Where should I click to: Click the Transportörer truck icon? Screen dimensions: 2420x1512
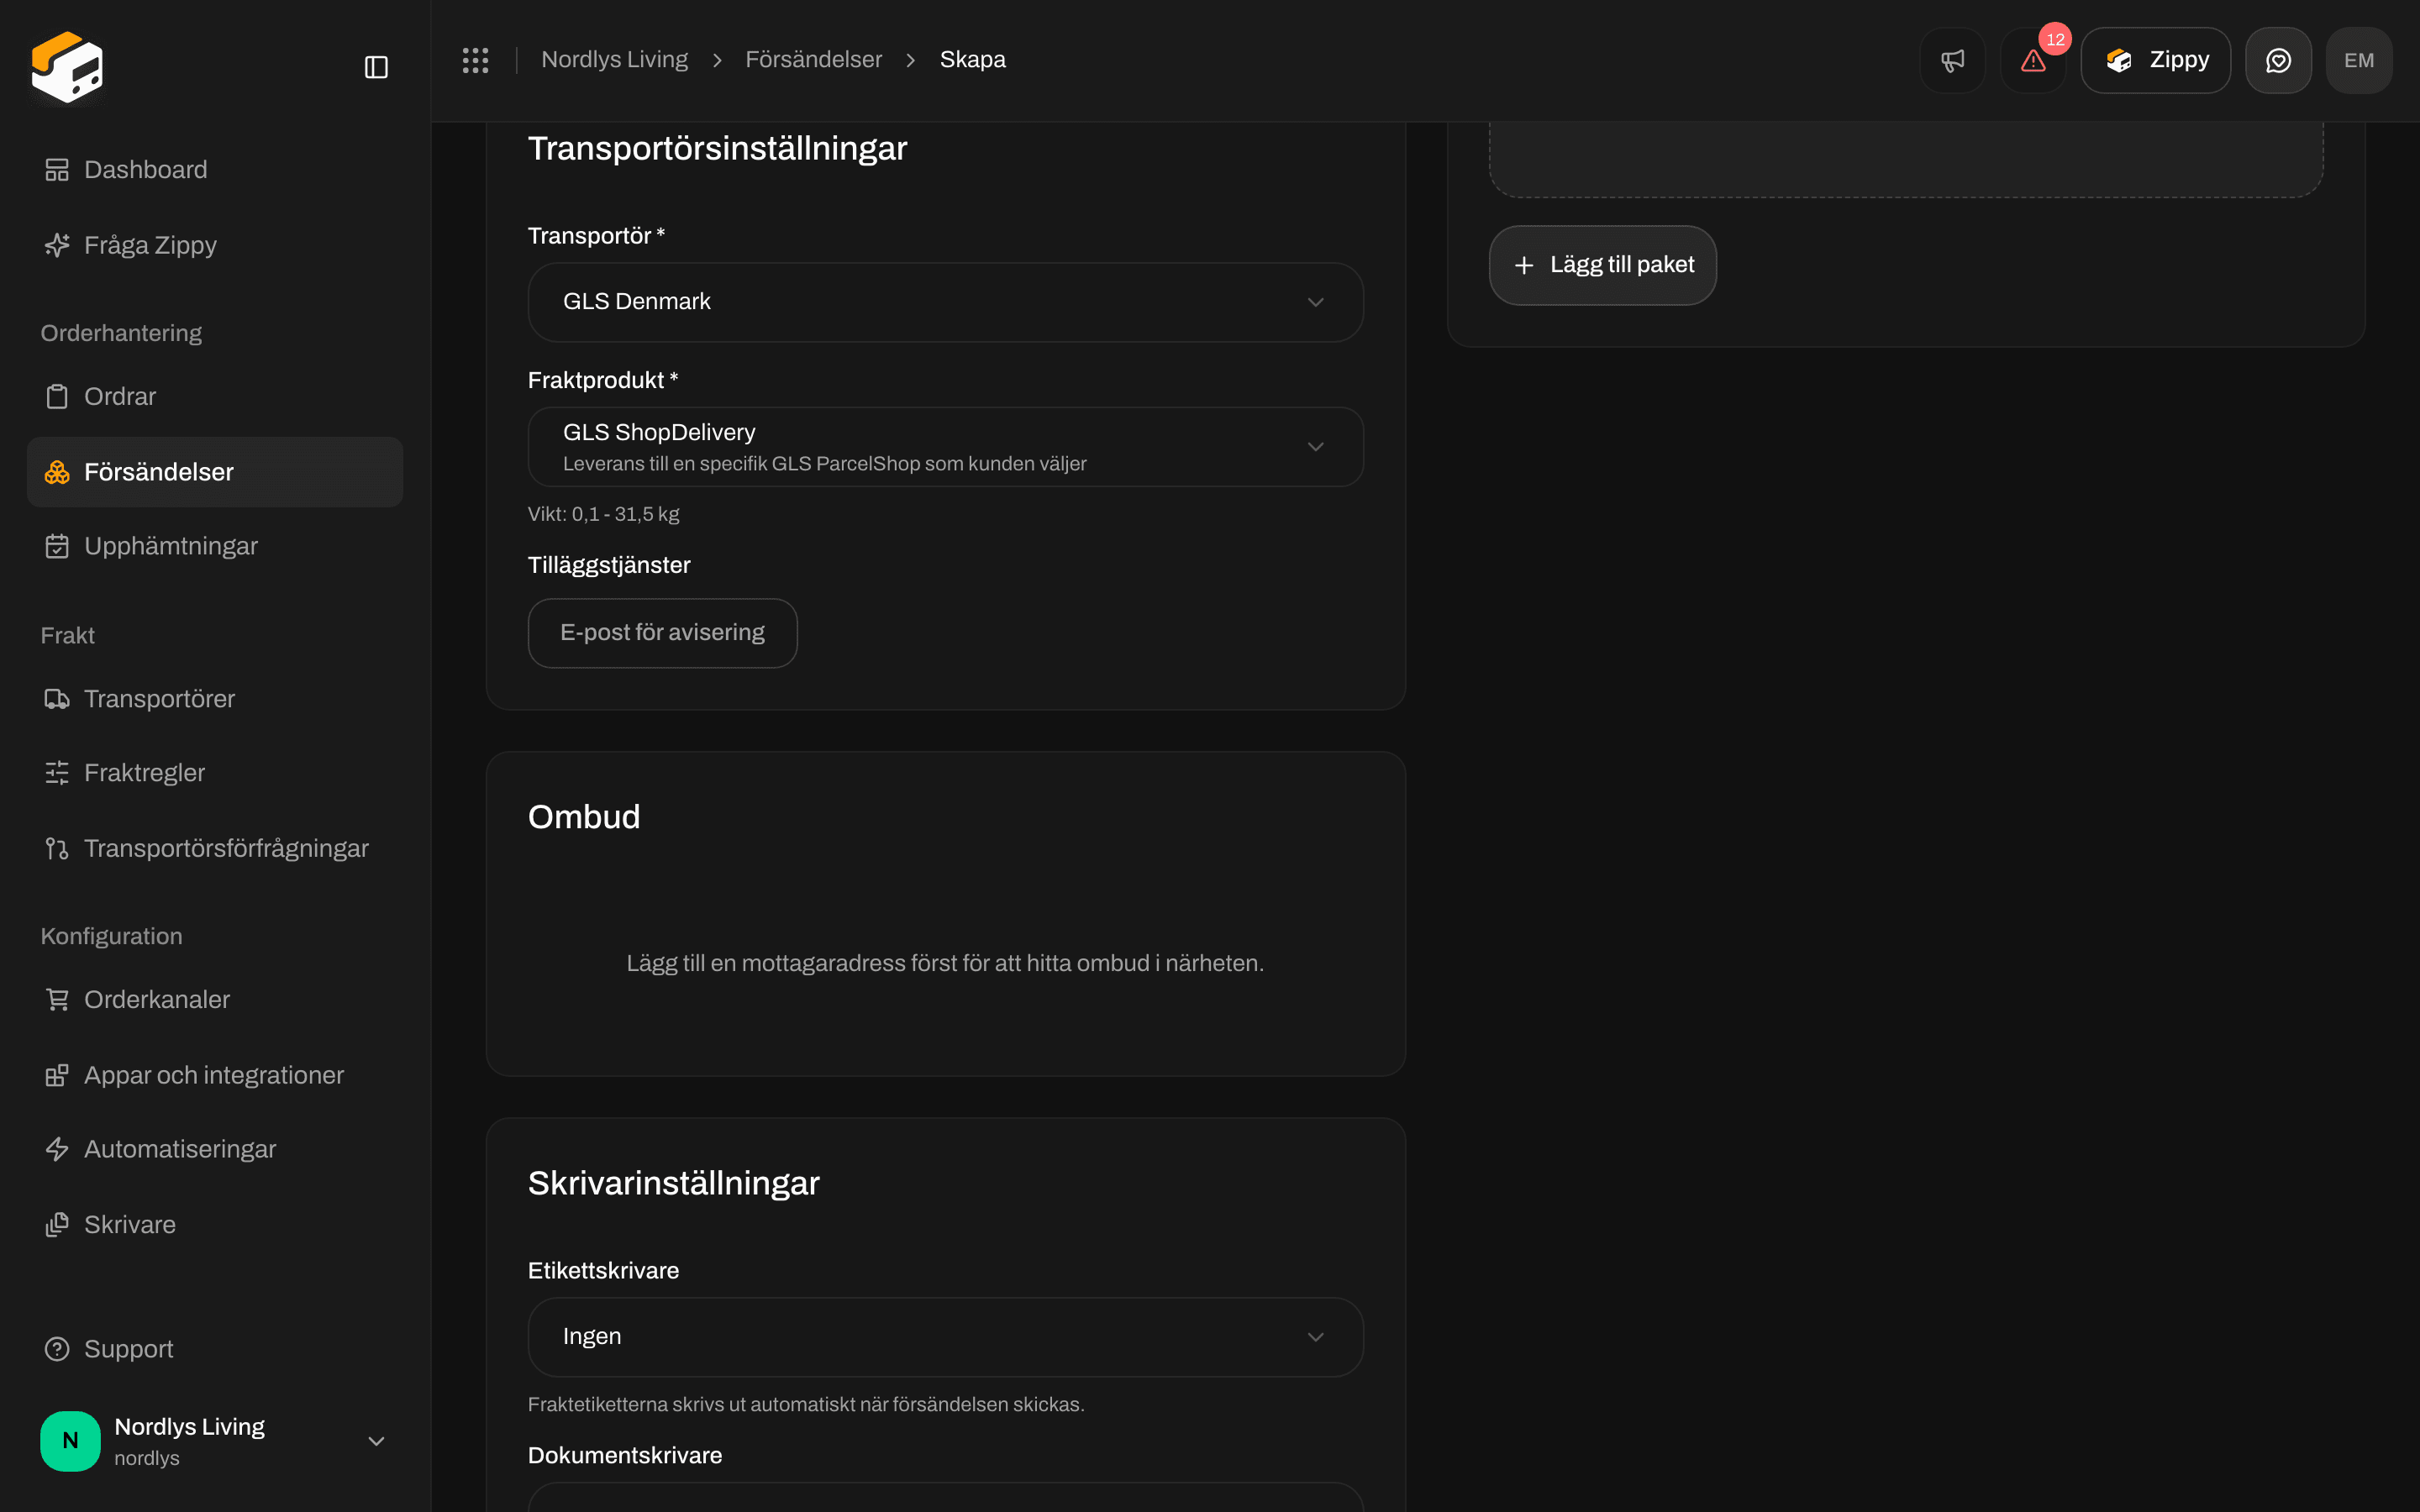57,699
